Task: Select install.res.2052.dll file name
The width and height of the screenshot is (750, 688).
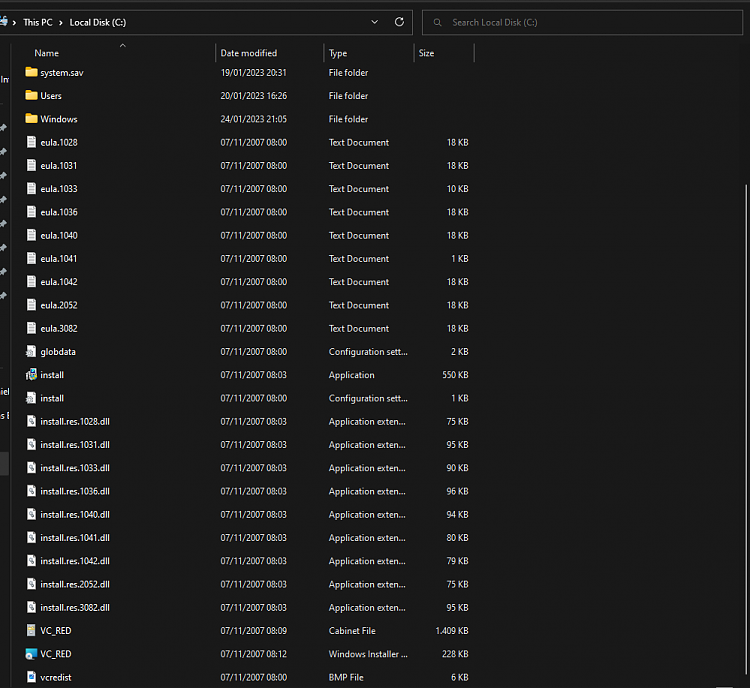Action: tap(75, 584)
